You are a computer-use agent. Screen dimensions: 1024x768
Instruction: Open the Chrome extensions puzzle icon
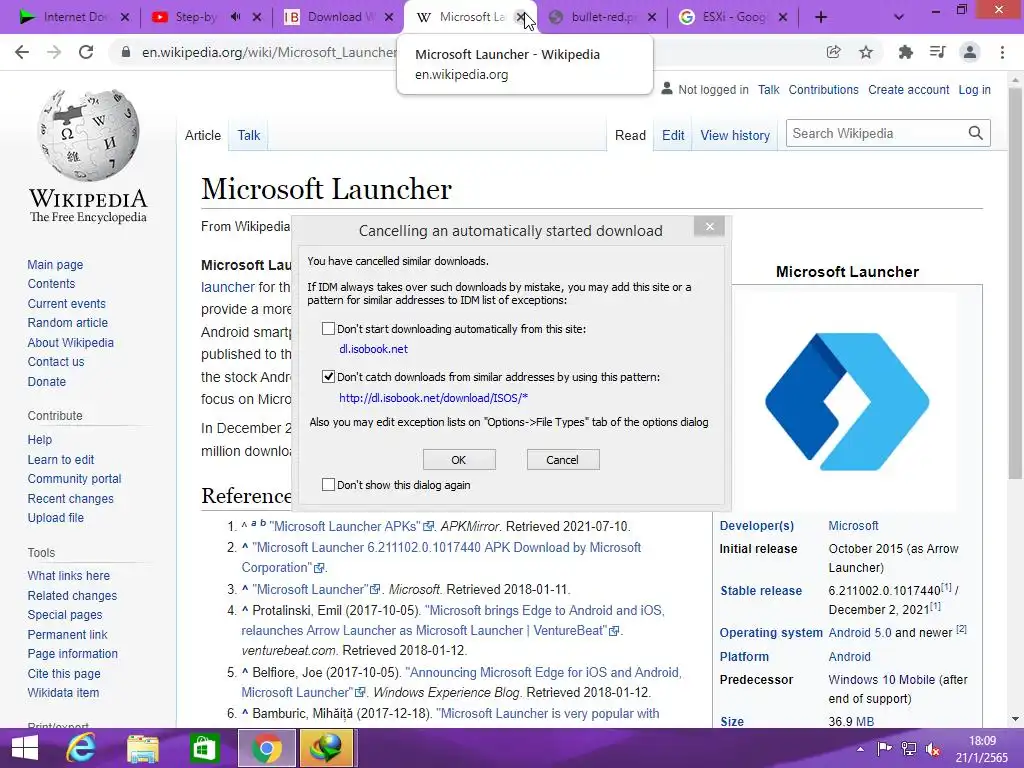pos(905,52)
